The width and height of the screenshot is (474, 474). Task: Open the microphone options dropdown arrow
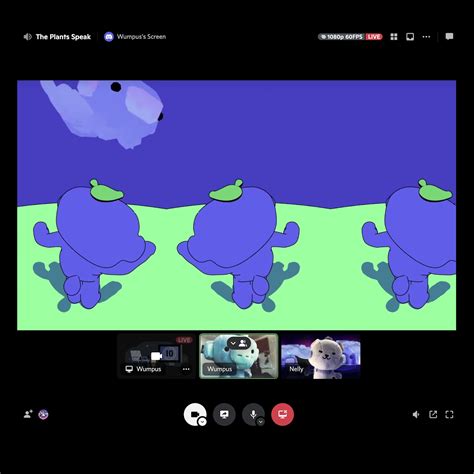(x=261, y=422)
